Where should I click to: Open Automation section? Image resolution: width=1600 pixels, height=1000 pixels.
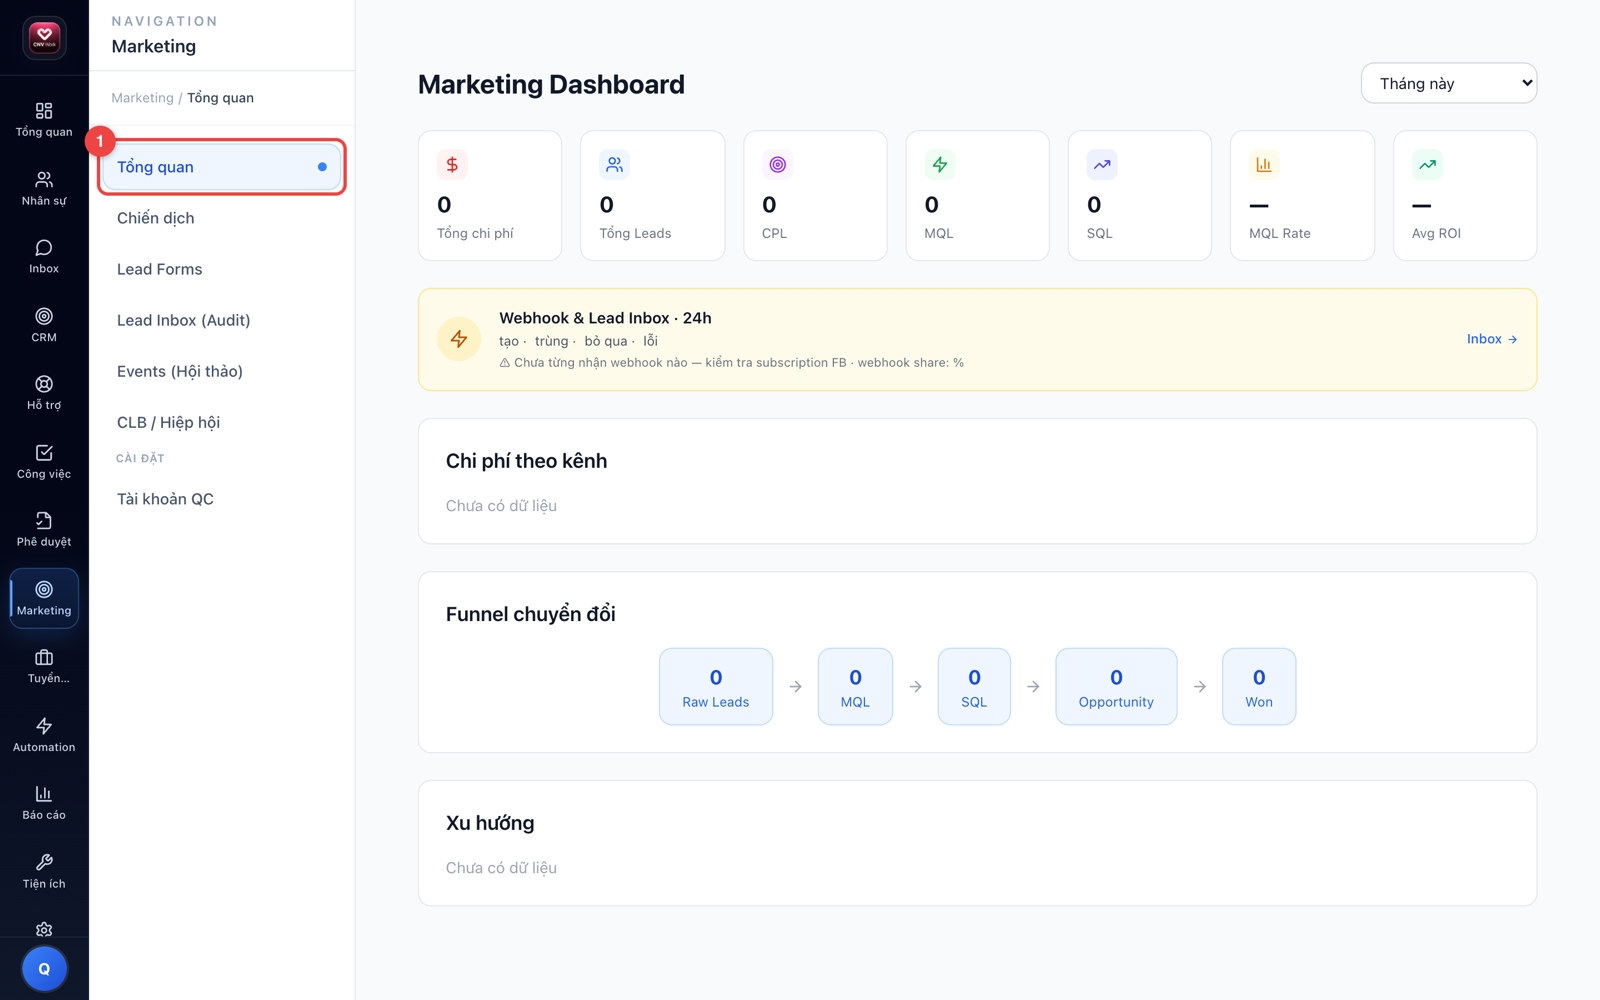click(44, 735)
